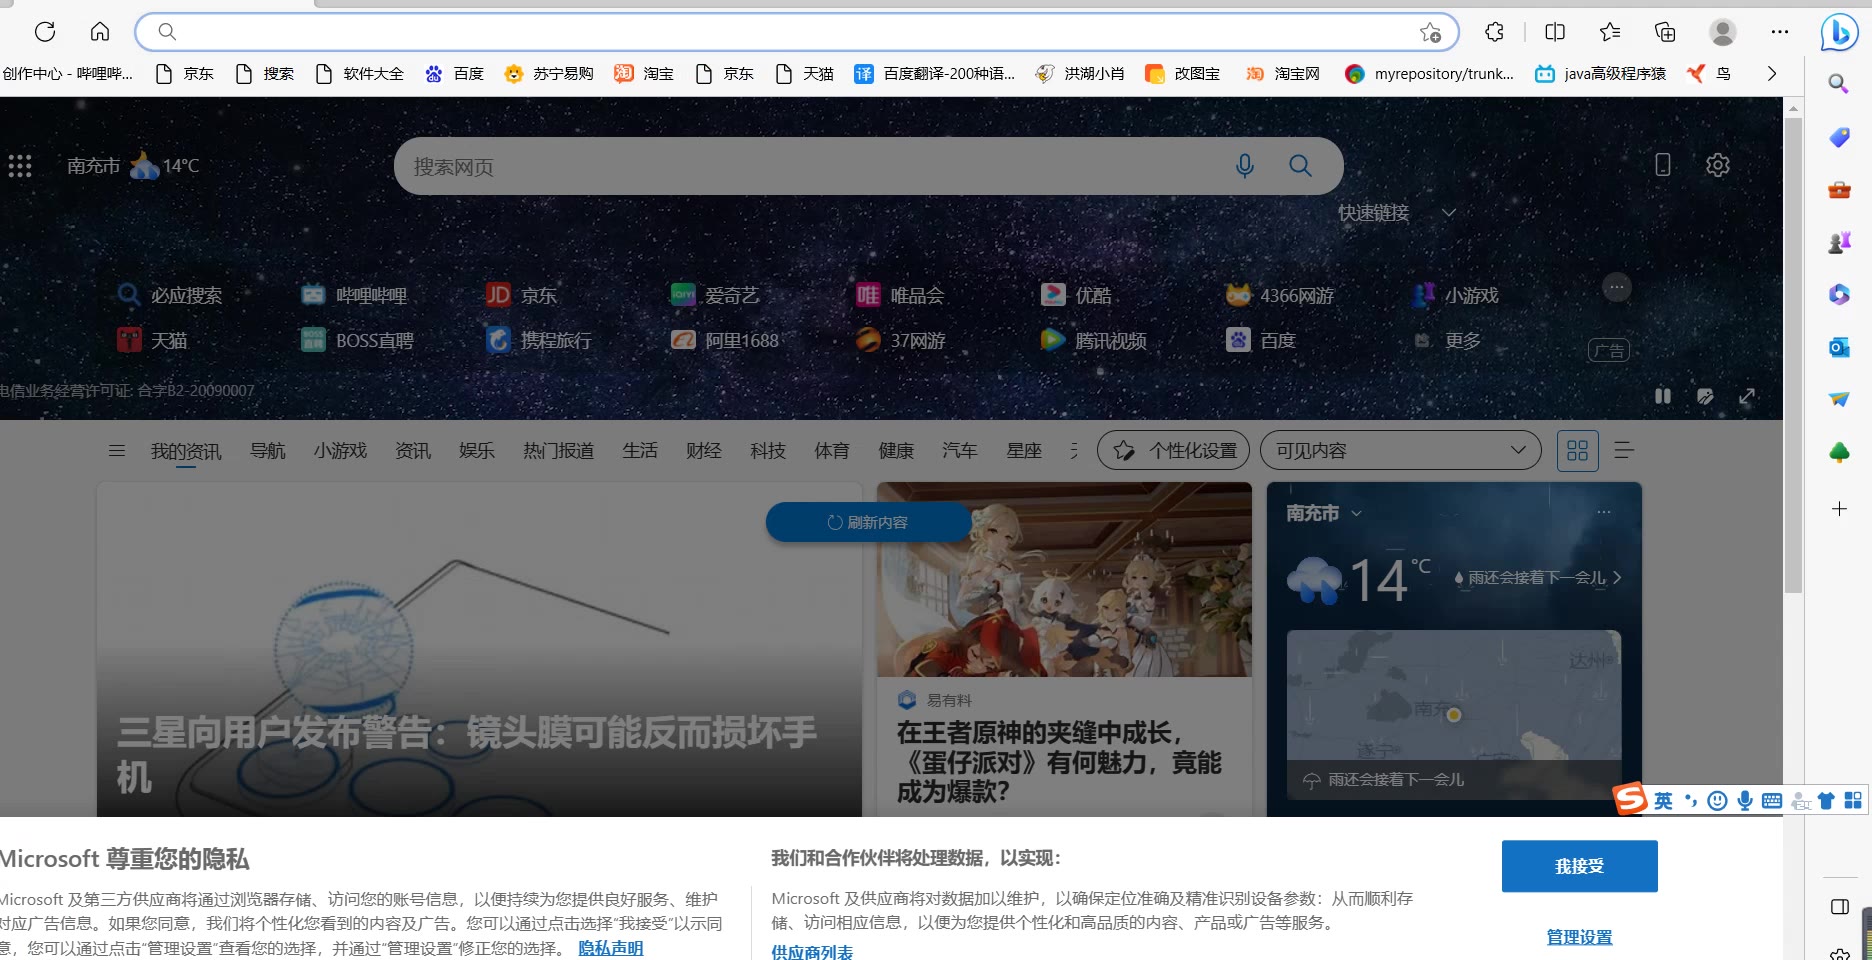The width and height of the screenshot is (1872, 960).
Task: Expand the background to full screen
Action: click(x=1747, y=396)
